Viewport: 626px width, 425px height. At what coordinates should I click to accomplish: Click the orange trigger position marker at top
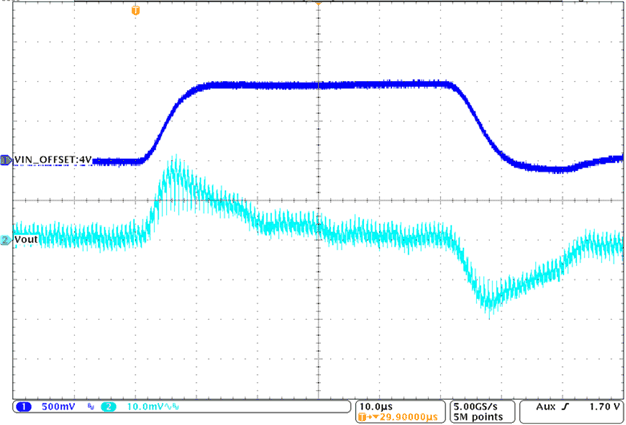[x=136, y=9]
